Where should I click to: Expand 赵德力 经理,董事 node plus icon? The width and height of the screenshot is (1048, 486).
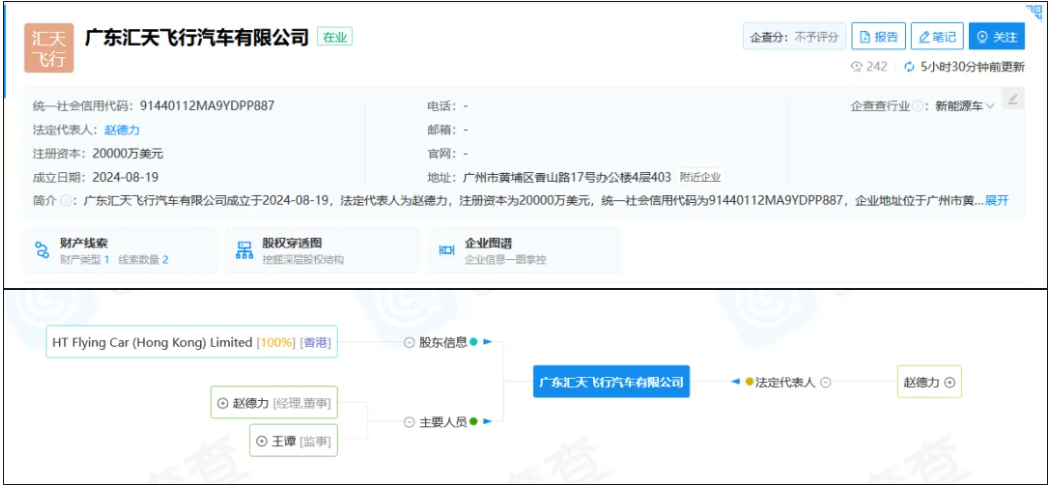223,403
